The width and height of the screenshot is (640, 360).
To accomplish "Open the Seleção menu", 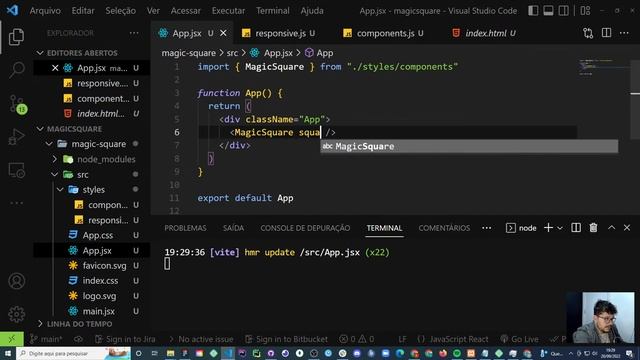I will click(120, 11).
